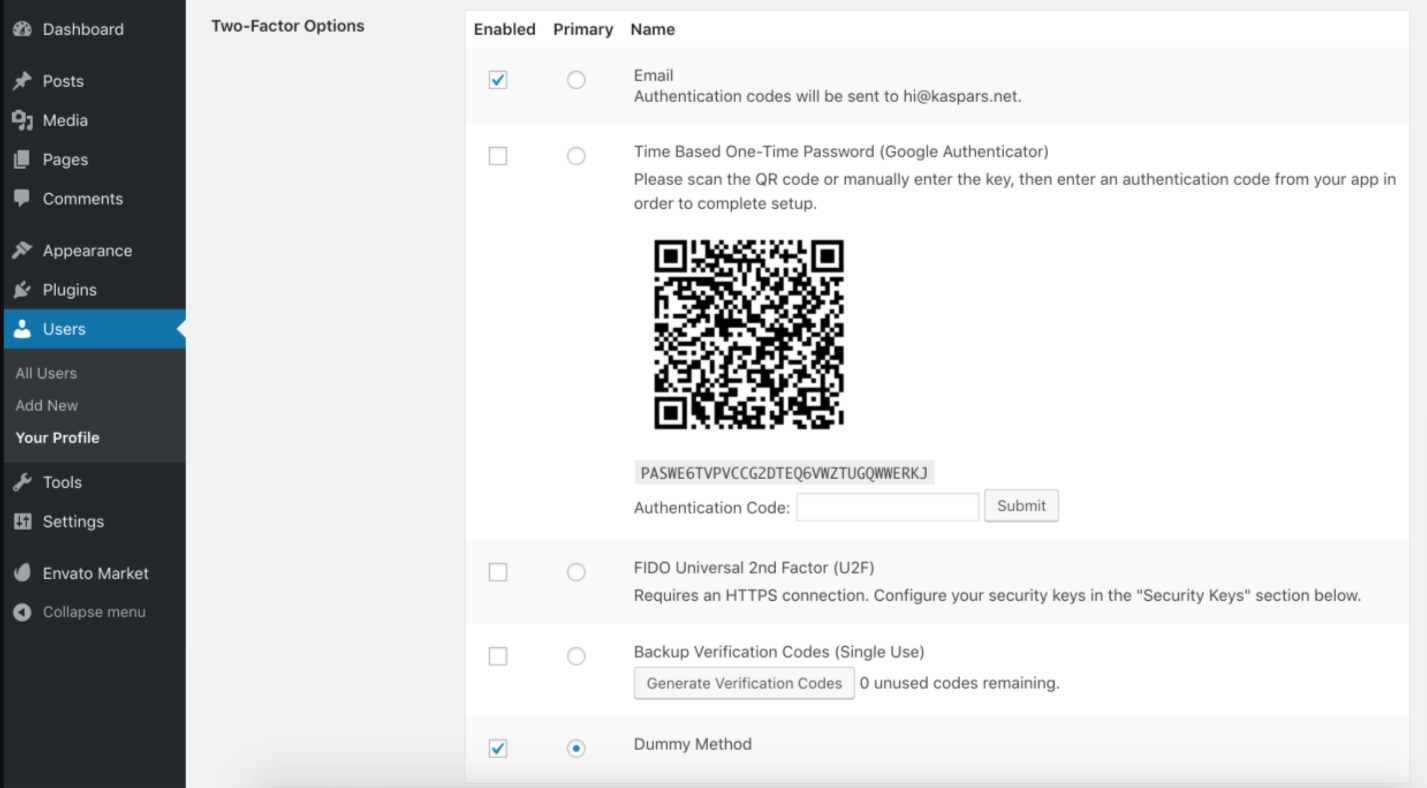Screen dimensions: 1427x788
Task: Click the Settings sliders icon
Action: [x=20, y=521]
